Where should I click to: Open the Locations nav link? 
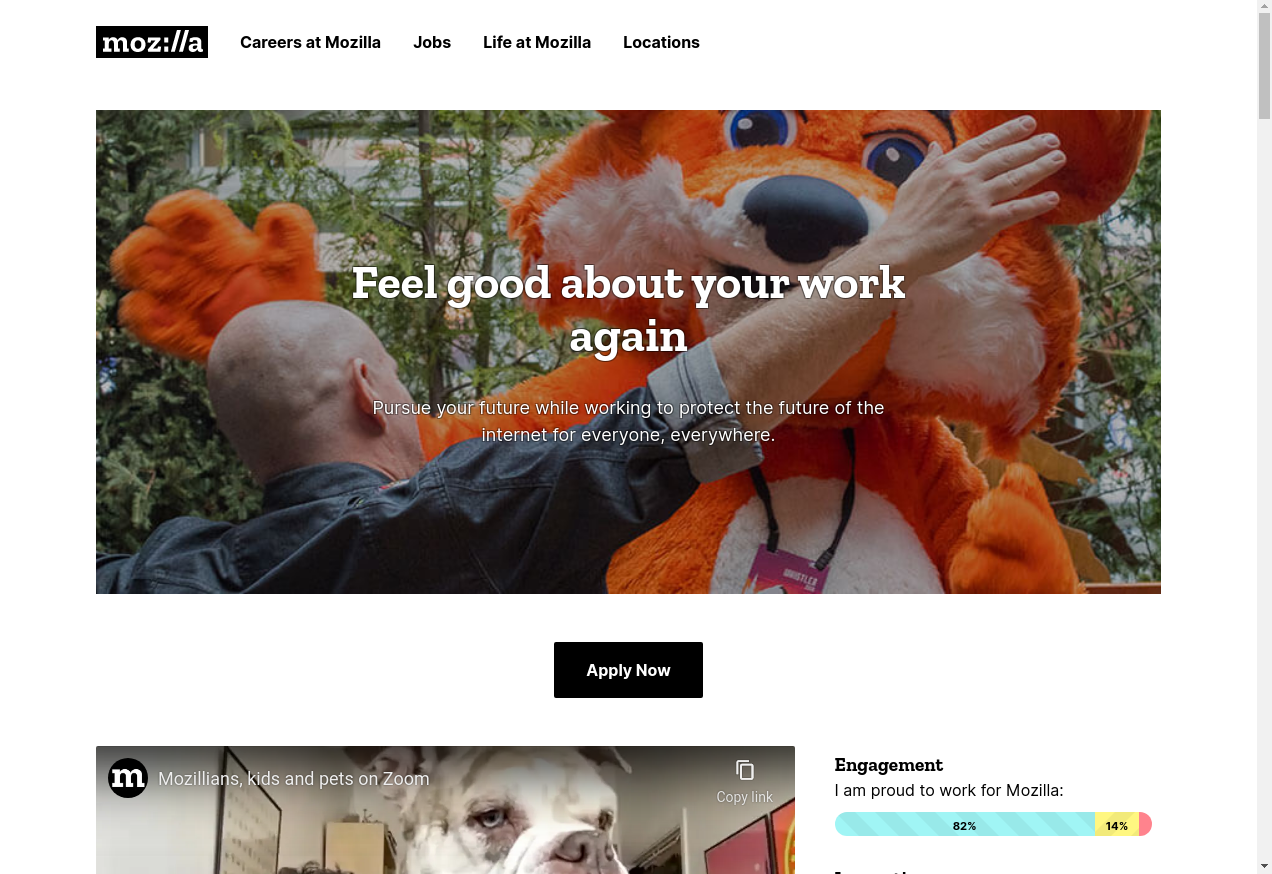(661, 42)
